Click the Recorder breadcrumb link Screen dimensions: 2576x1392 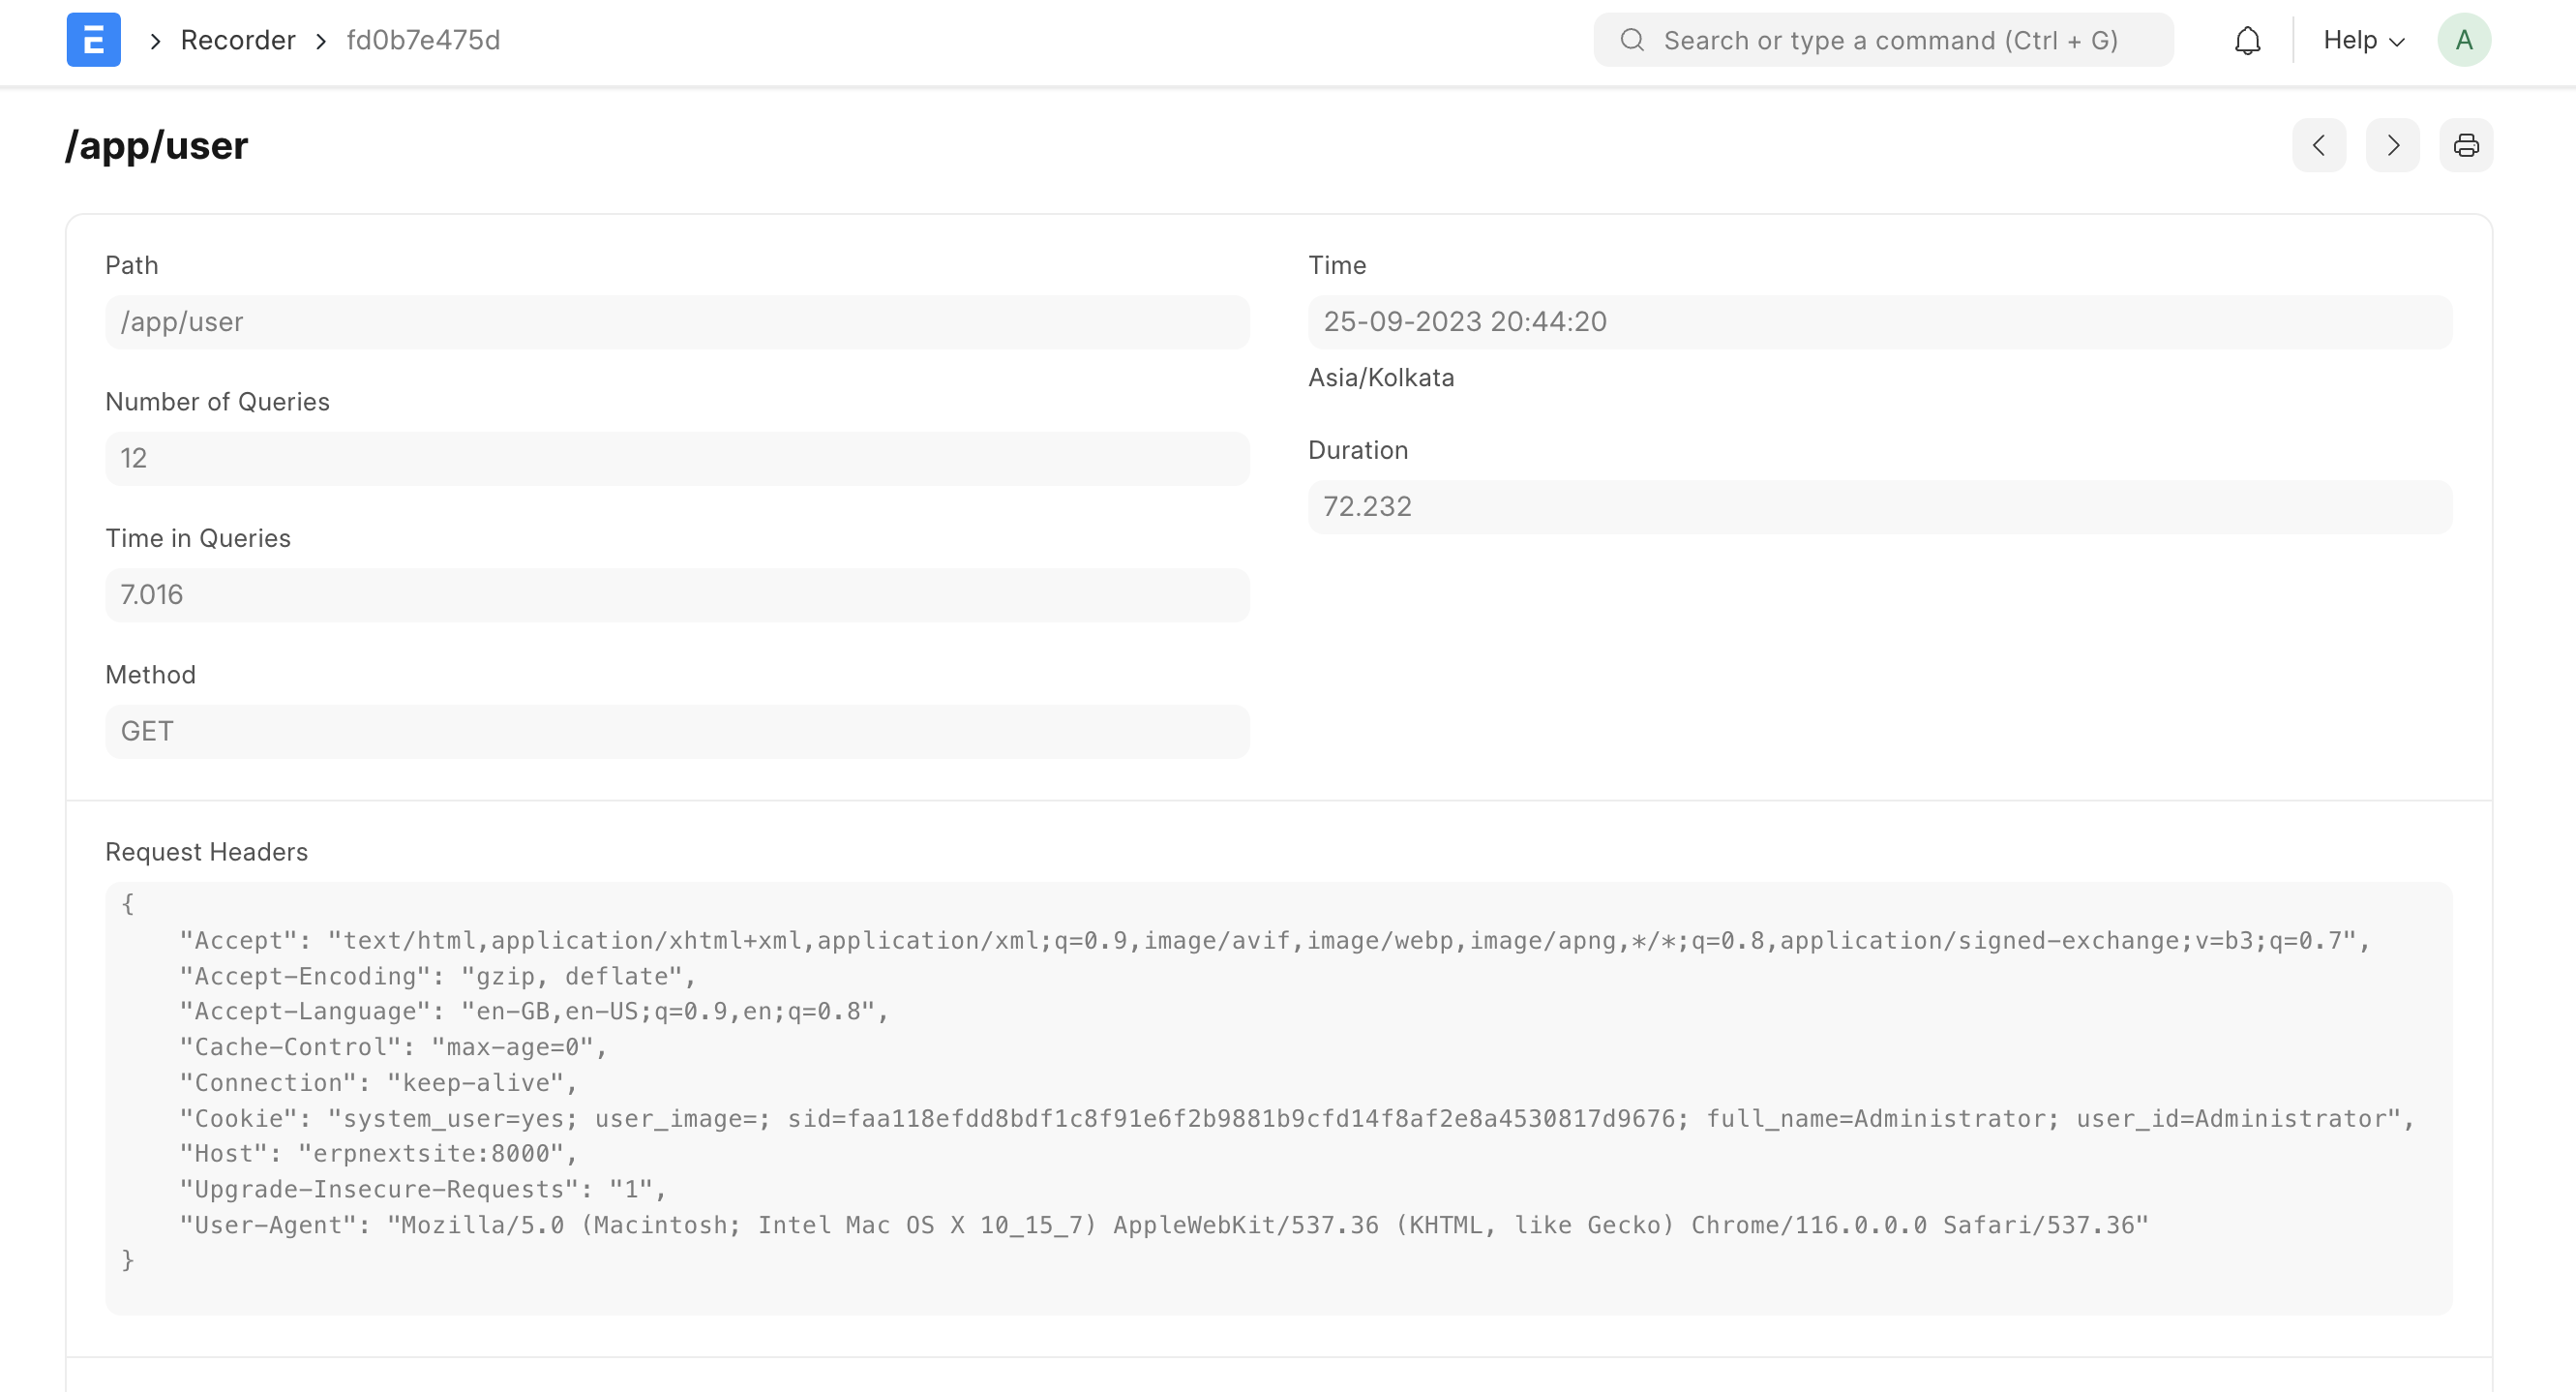coord(237,40)
